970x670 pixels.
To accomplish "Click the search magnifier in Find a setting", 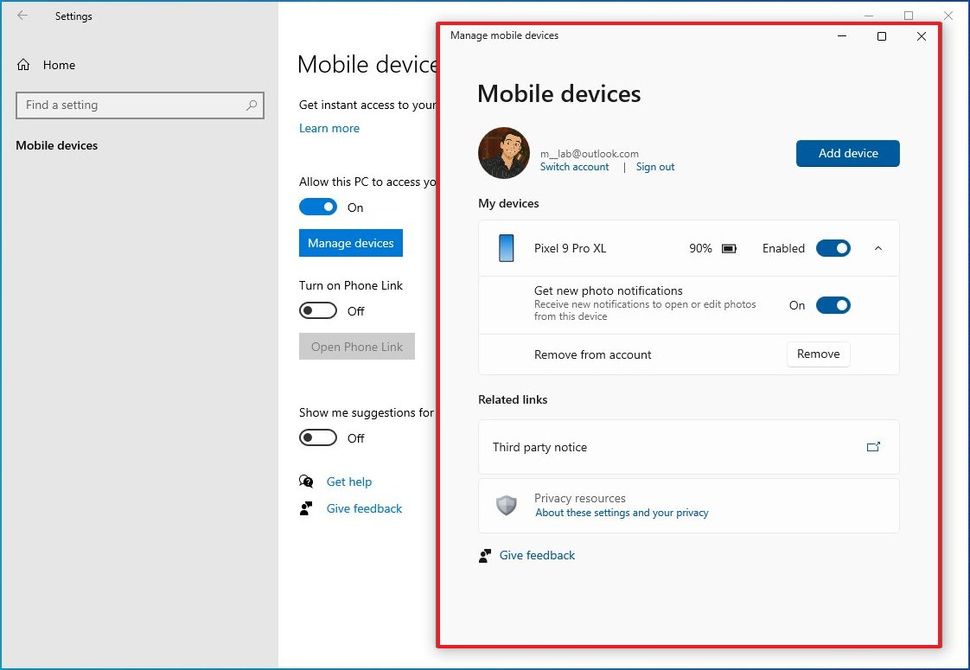I will [253, 105].
